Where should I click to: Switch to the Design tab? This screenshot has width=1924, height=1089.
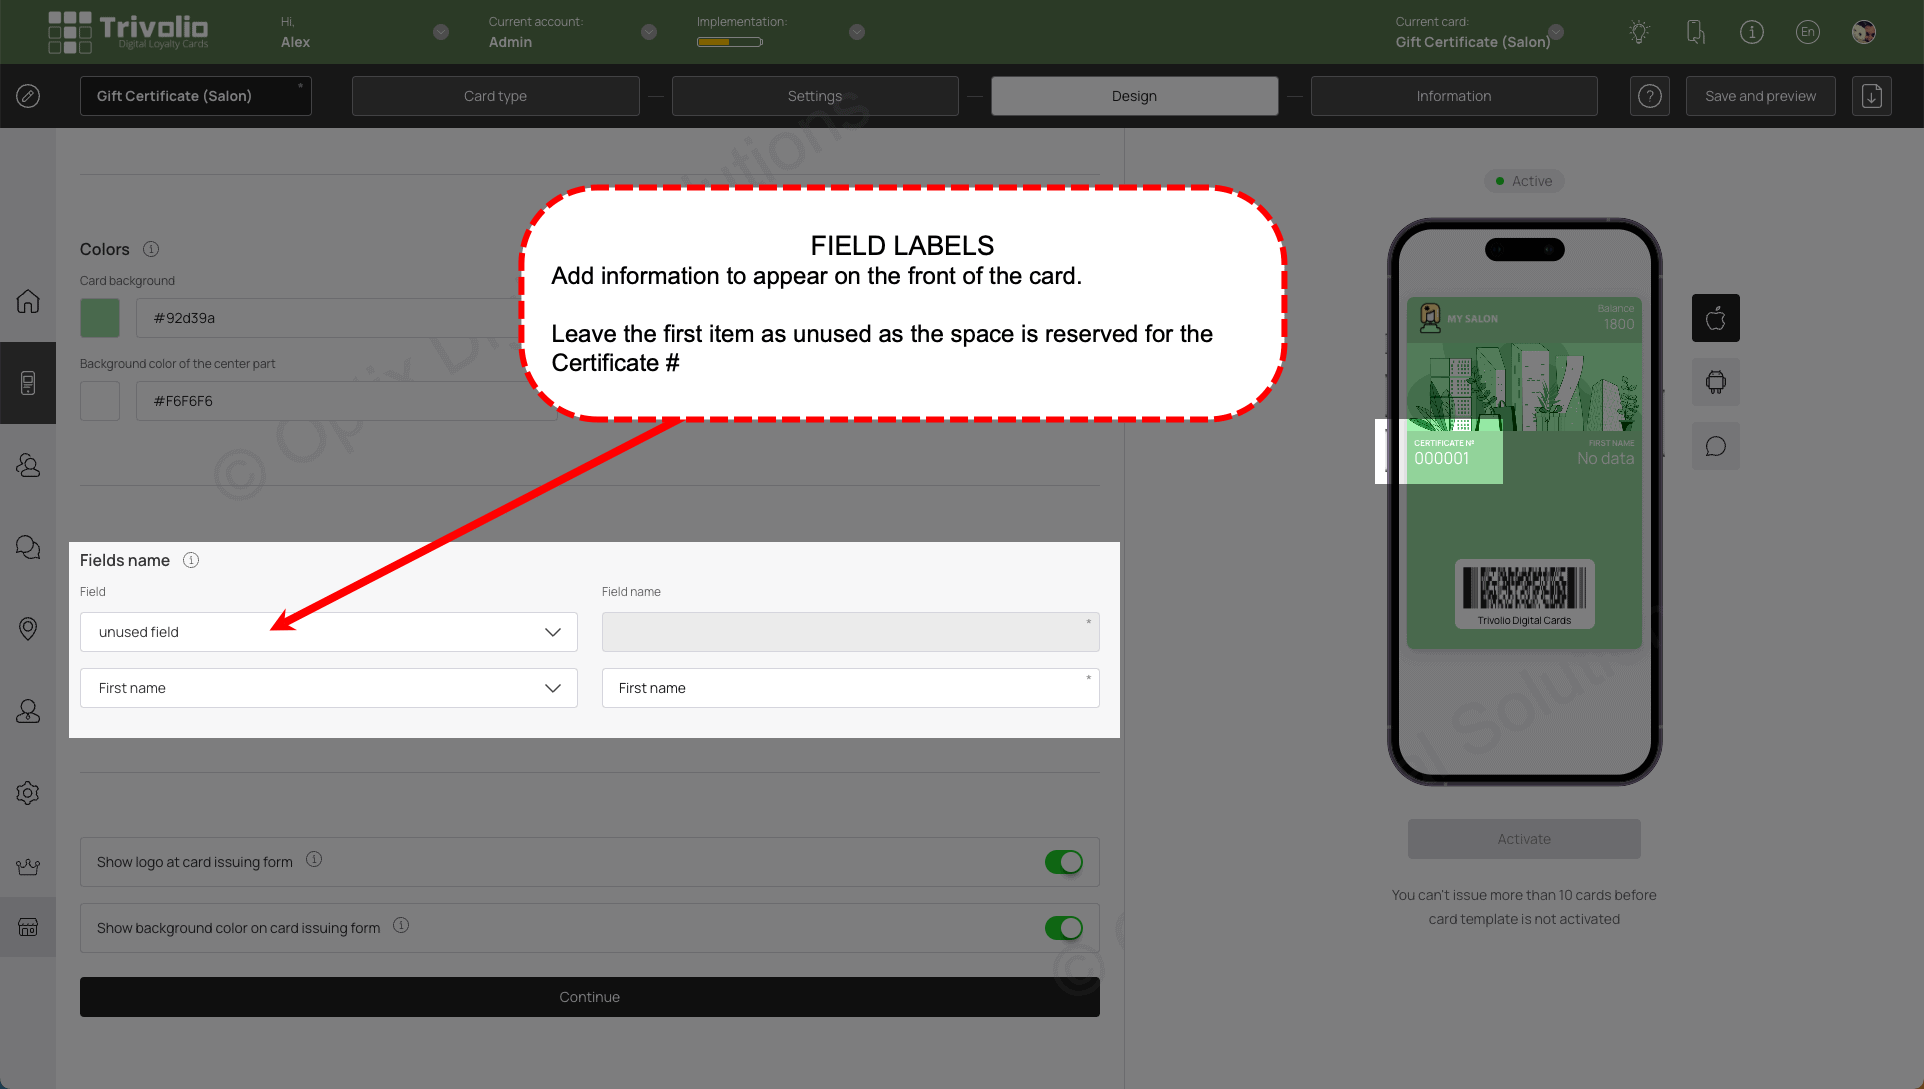[x=1134, y=95]
